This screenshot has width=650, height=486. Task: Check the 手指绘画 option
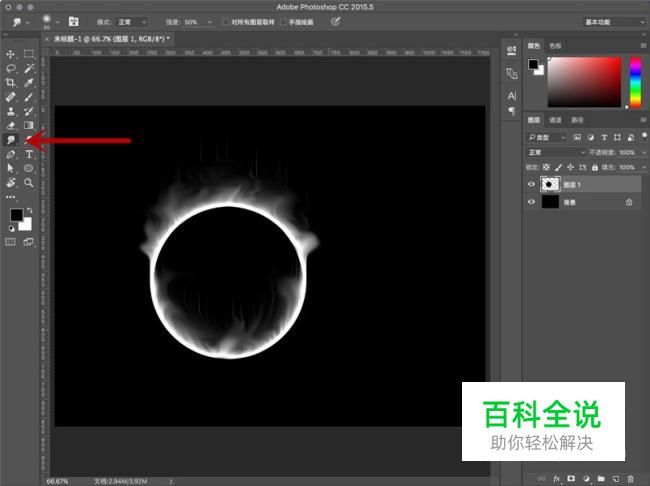pyautogui.click(x=285, y=21)
